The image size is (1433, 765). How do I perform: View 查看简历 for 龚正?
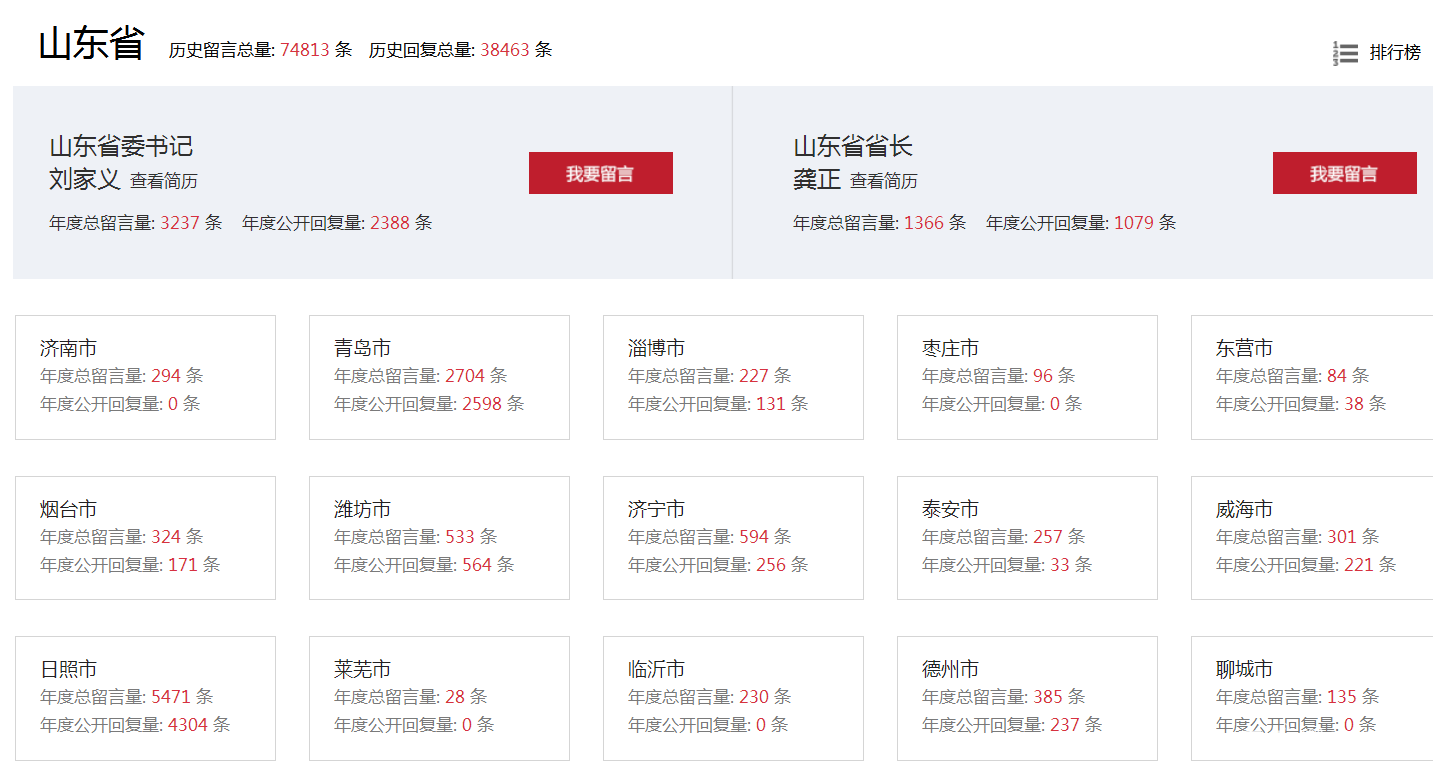884,181
